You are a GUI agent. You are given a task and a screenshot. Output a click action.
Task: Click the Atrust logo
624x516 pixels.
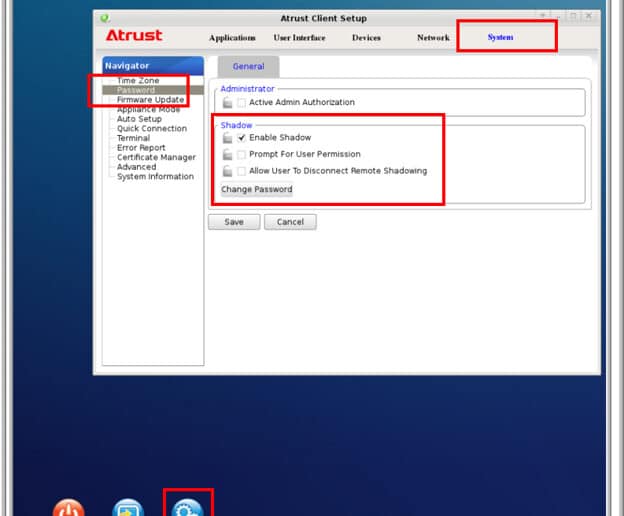click(134, 35)
